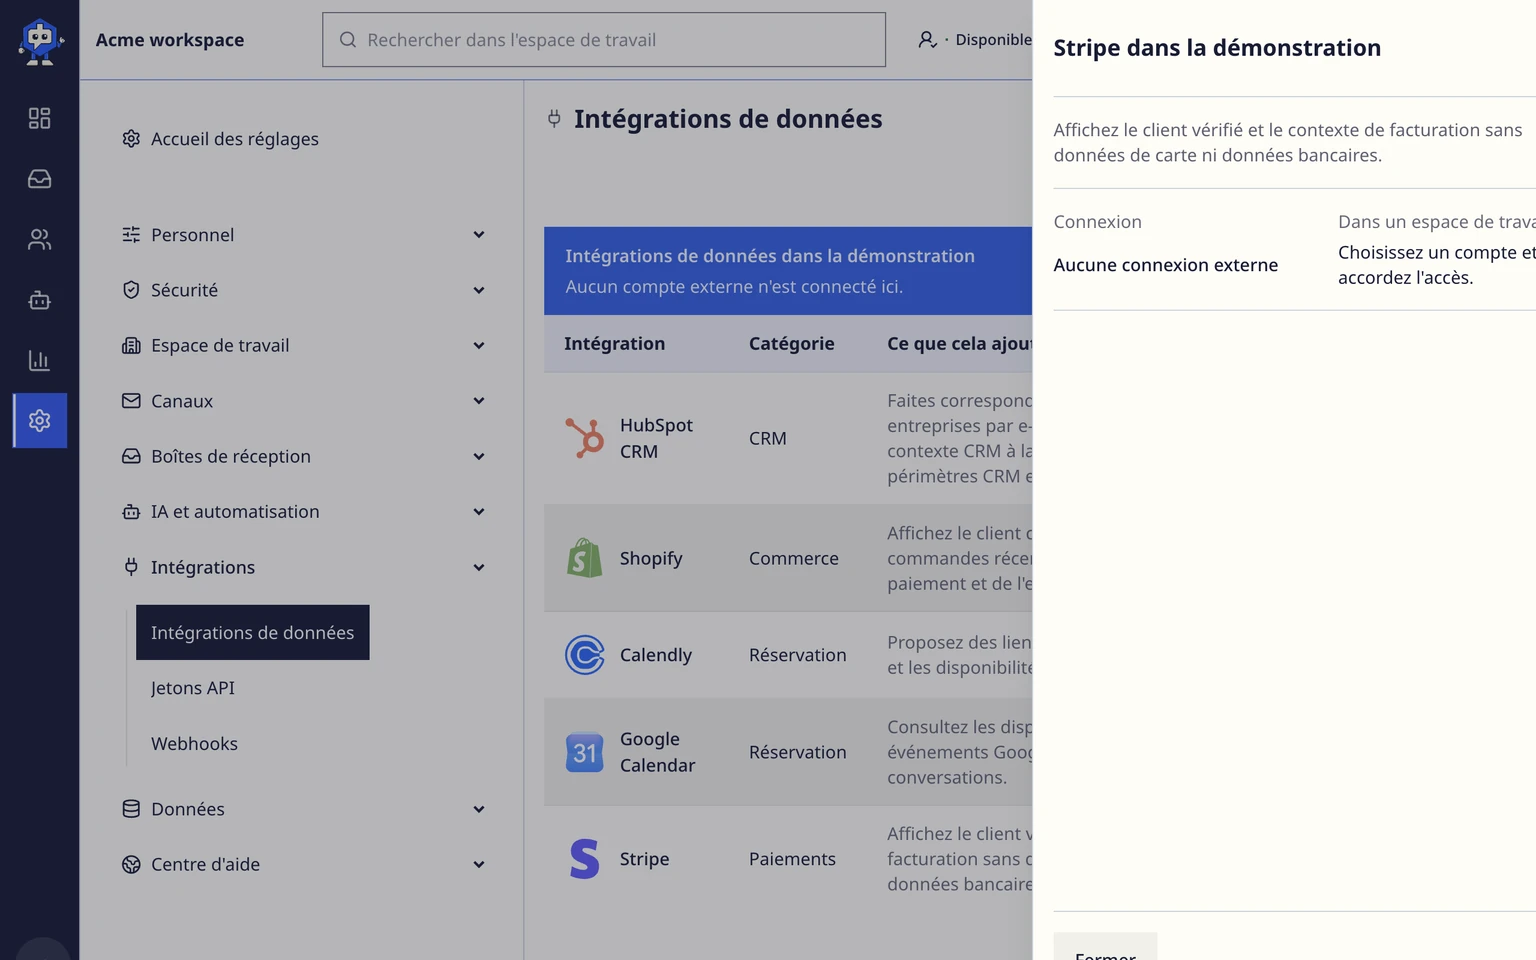Image resolution: width=1536 pixels, height=960 pixels.
Task: Focus the workspace search field
Action: [x=604, y=40]
